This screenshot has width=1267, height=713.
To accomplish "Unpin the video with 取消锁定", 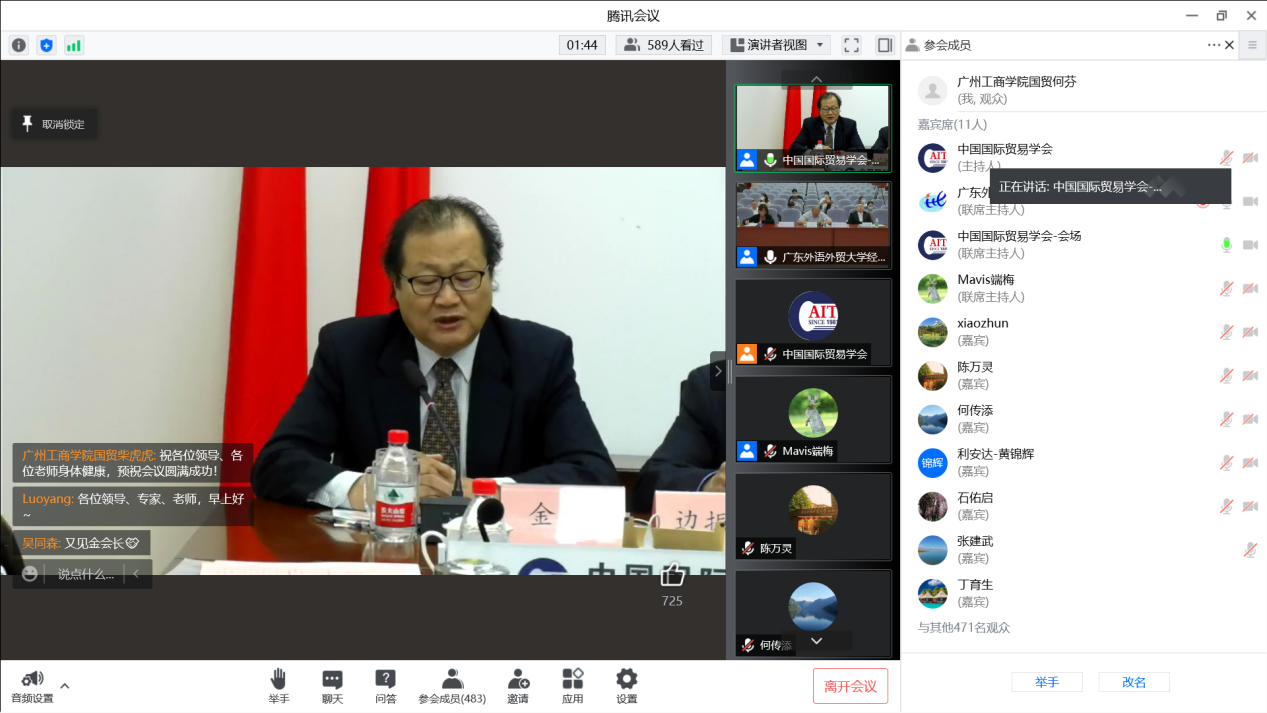I will click(x=55, y=124).
